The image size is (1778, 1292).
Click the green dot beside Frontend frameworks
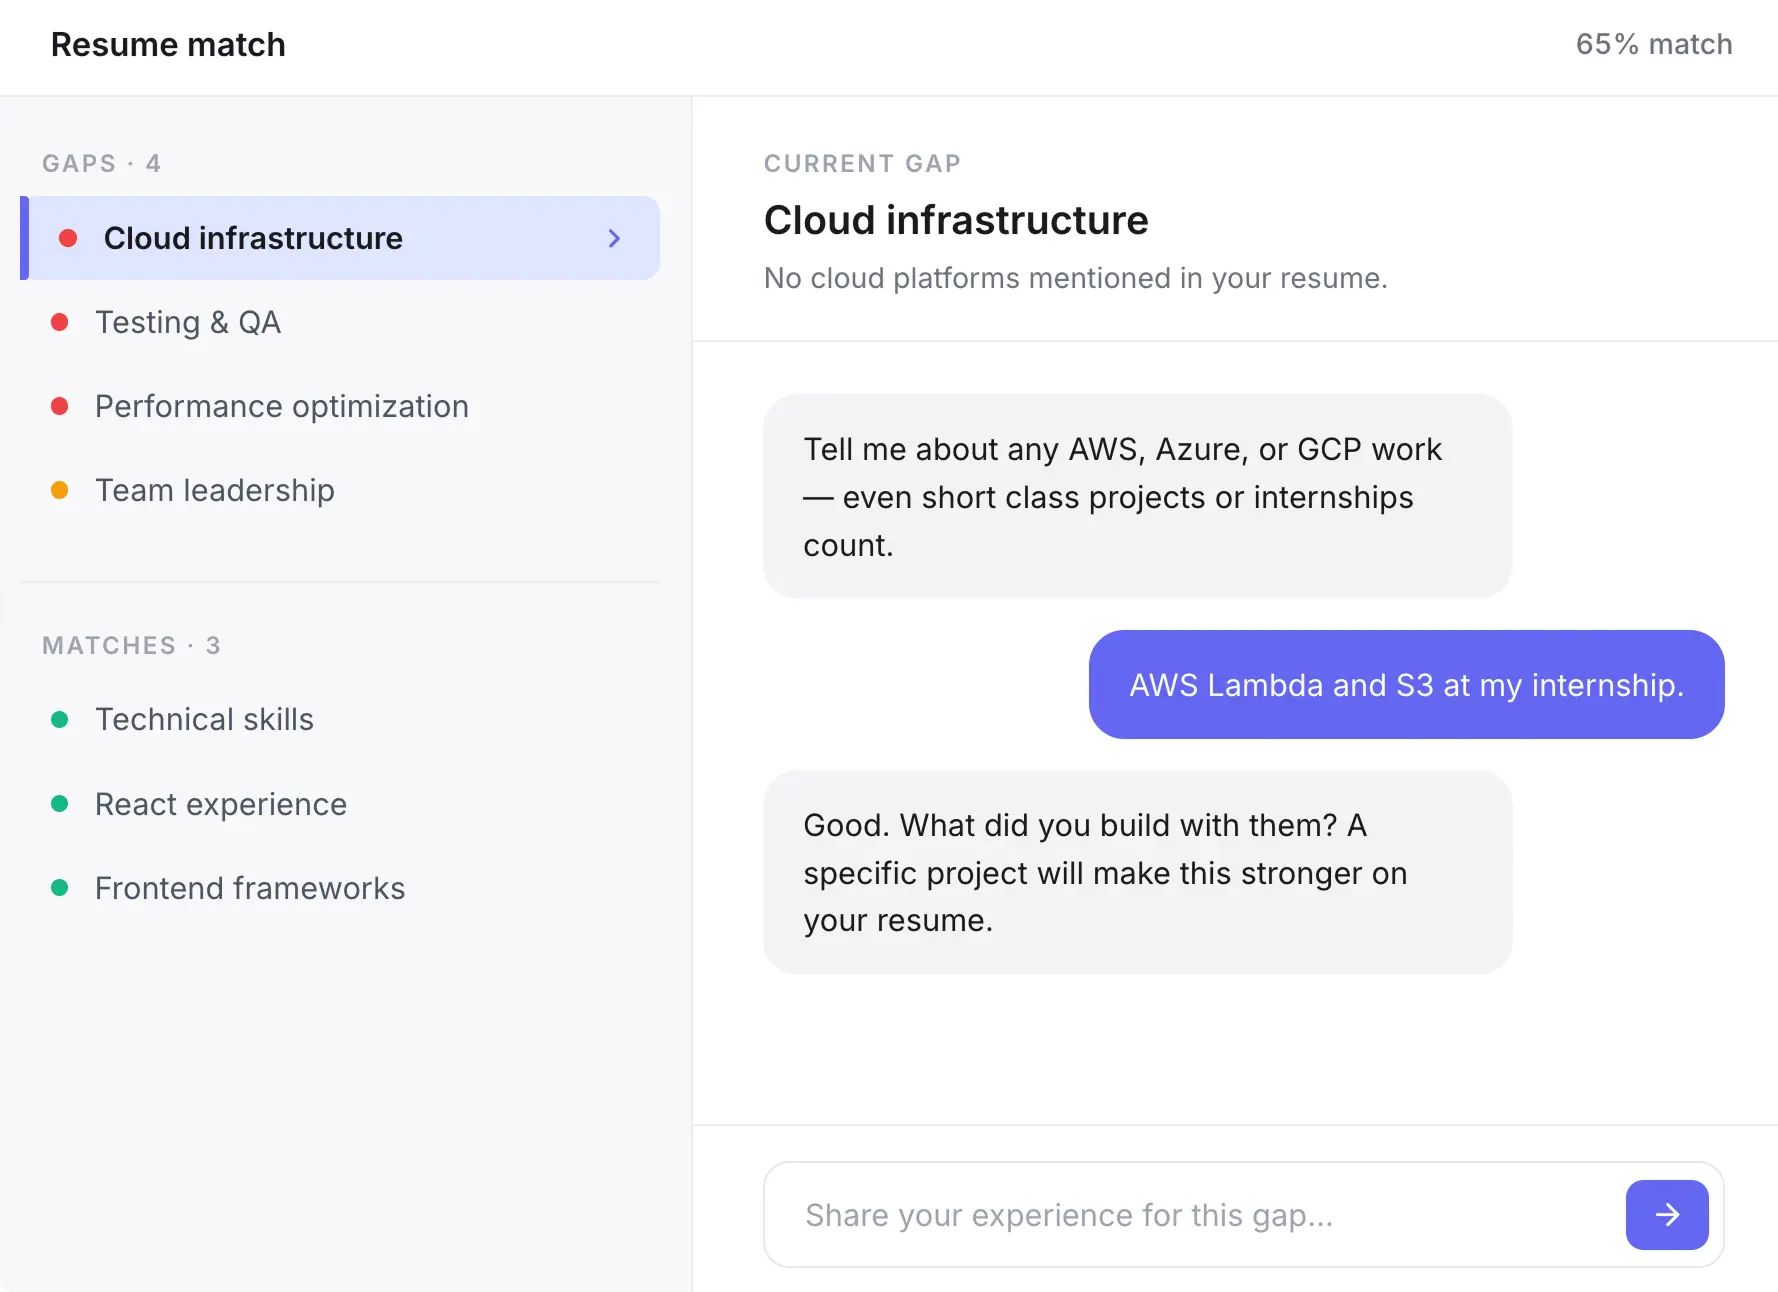59,888
